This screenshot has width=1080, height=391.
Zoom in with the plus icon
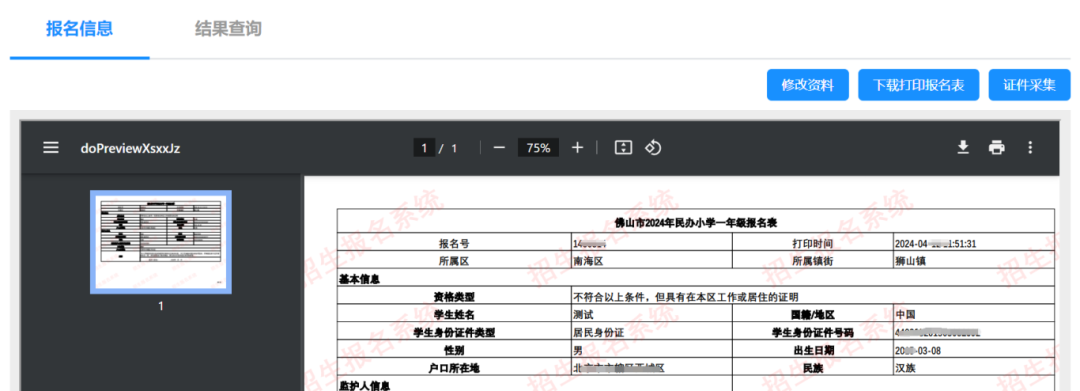(x=577, y=147)
